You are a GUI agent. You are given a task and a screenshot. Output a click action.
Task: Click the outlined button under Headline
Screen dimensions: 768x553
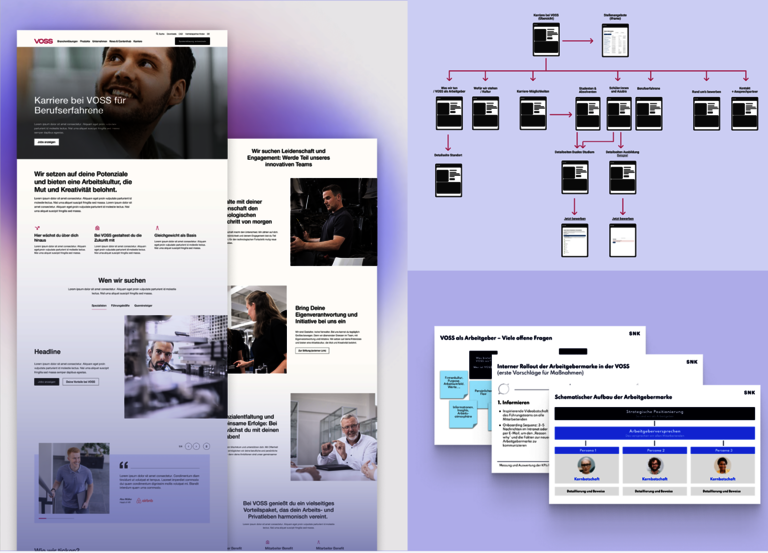pyautogui.click(x=81, y=382)
